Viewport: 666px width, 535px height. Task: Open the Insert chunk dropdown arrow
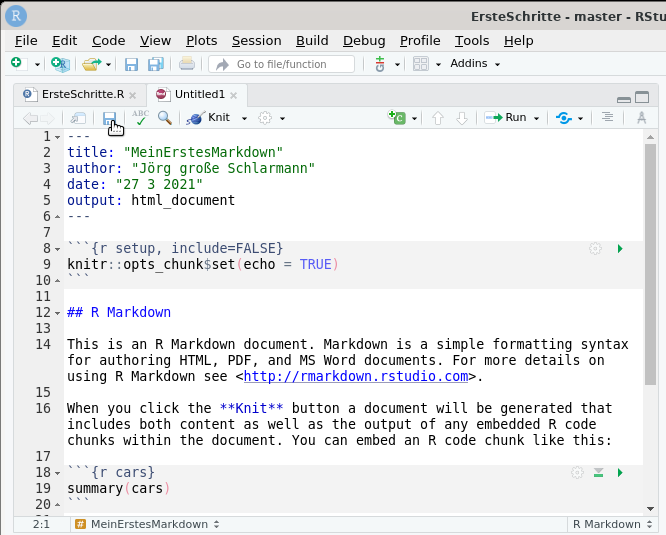click(414, 118)
